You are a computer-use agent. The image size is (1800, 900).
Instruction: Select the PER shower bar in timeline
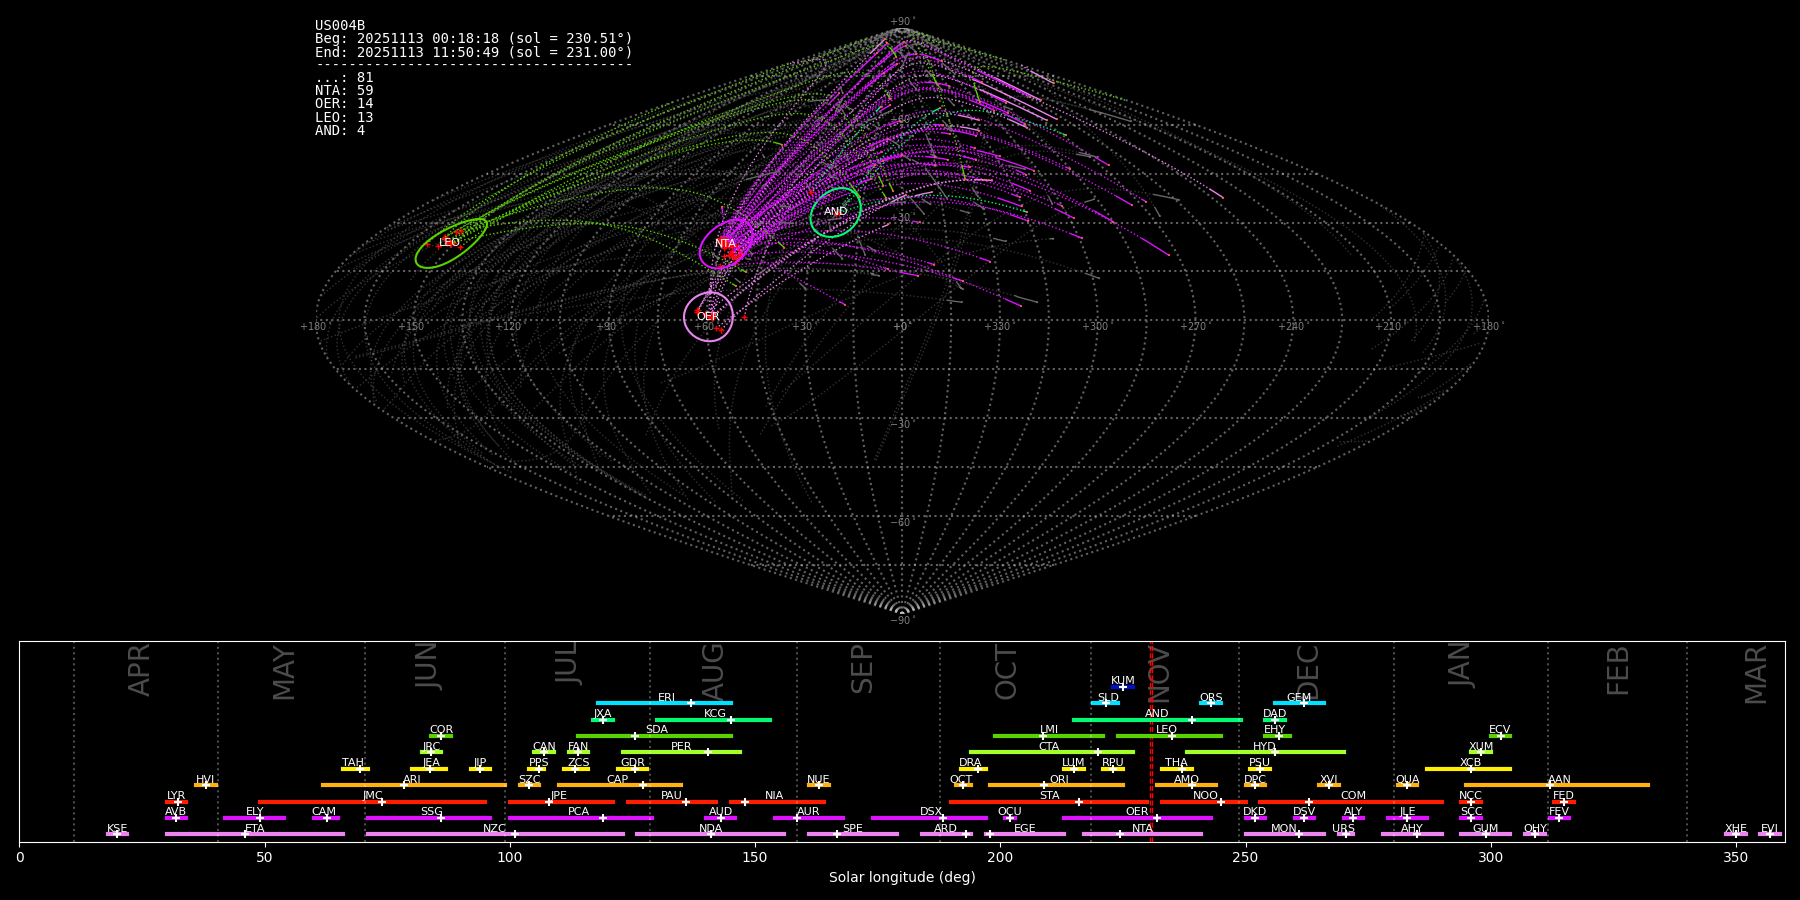coord(681,752)
